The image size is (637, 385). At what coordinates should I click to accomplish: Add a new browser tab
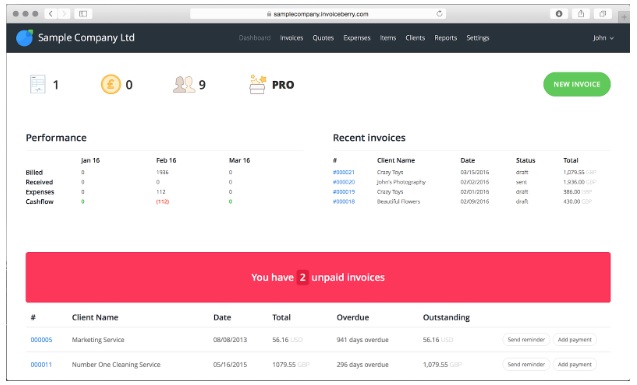(x=624, y=17)
